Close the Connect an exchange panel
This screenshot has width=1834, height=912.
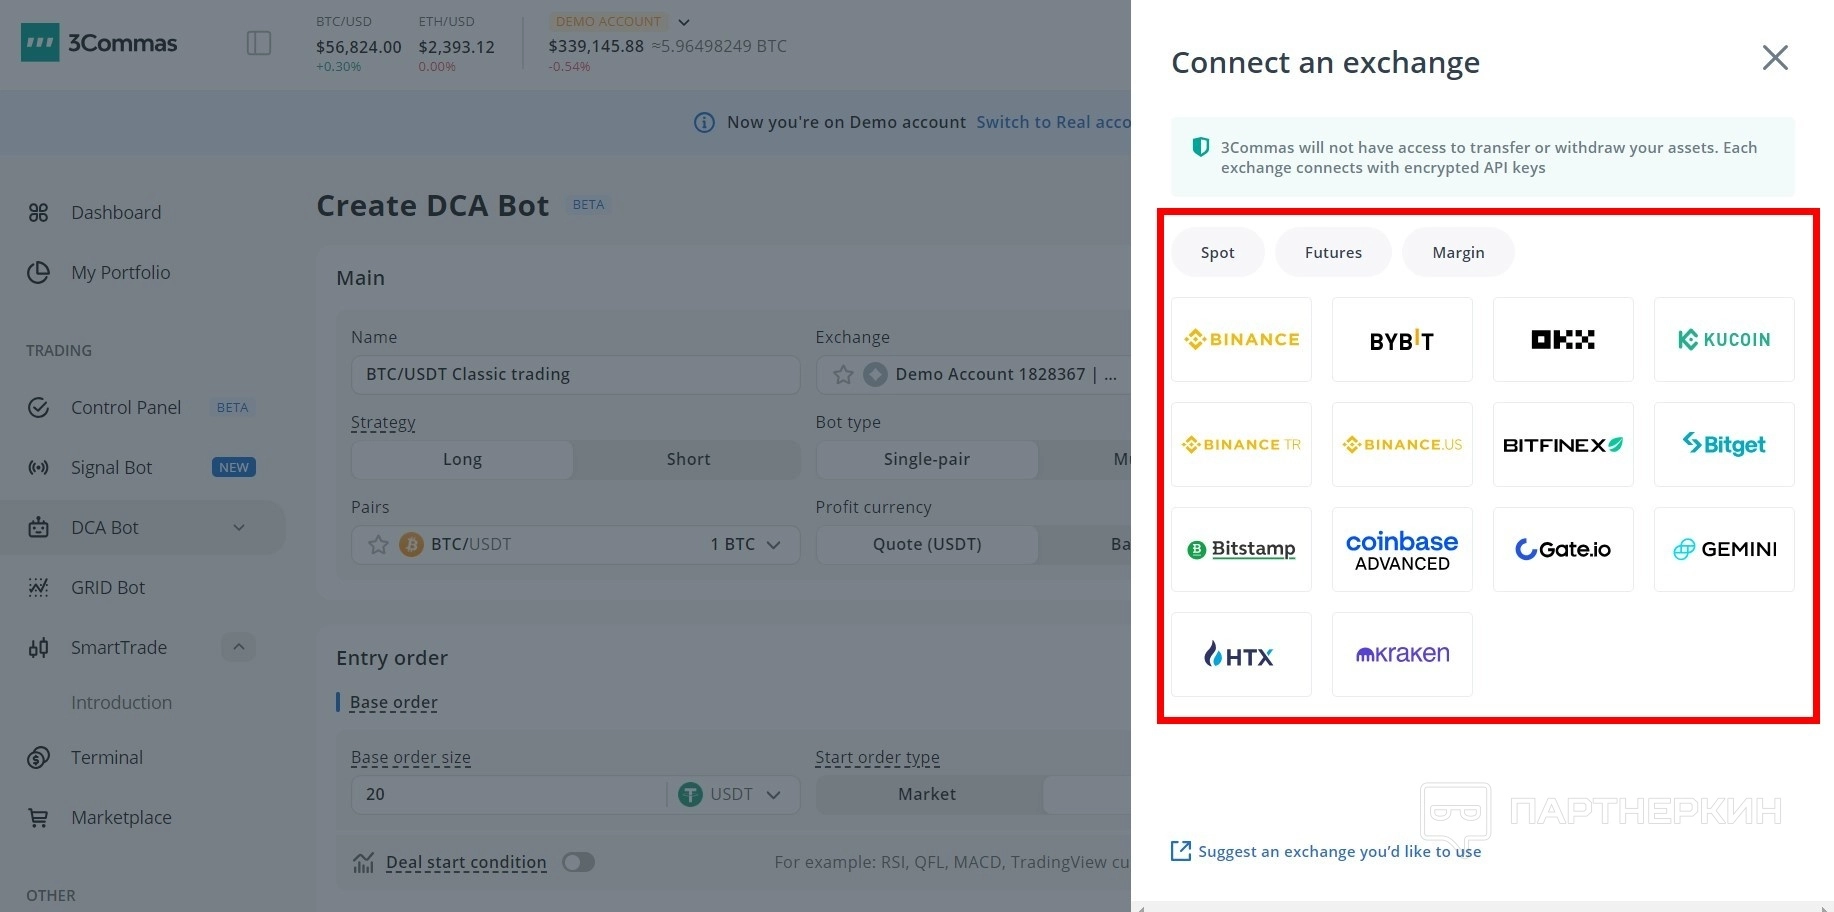[1774, 58]
